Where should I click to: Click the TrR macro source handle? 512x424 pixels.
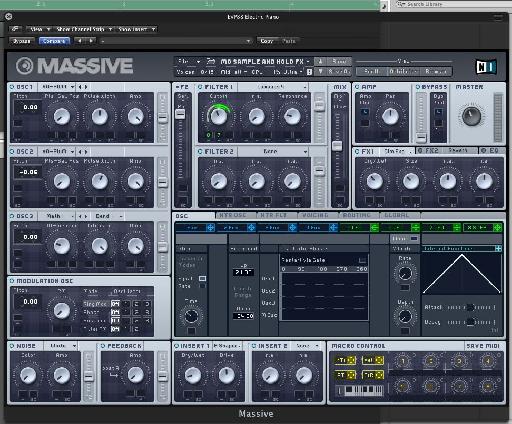(379, 375)
